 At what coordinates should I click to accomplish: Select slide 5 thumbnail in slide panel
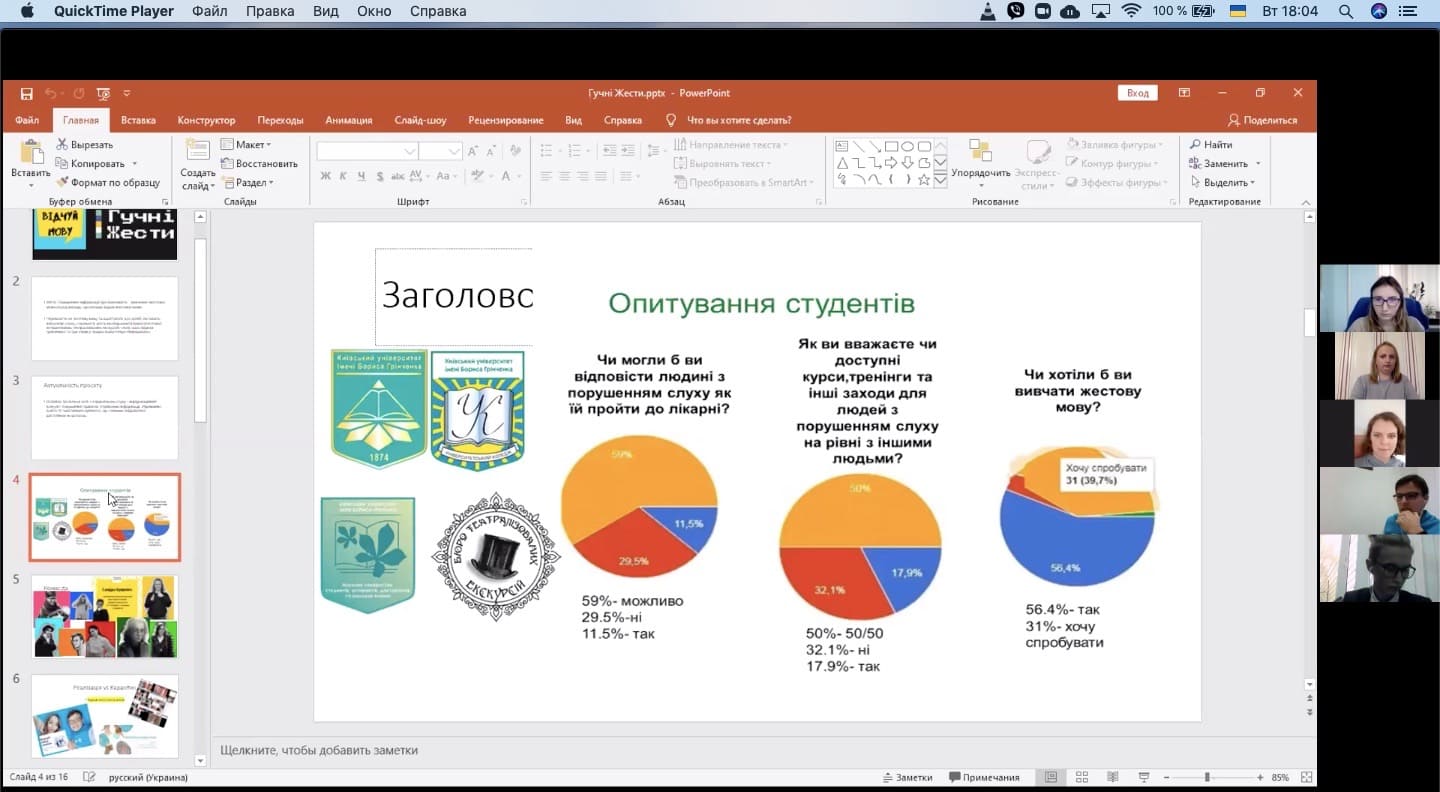click(x=105, y=616)
